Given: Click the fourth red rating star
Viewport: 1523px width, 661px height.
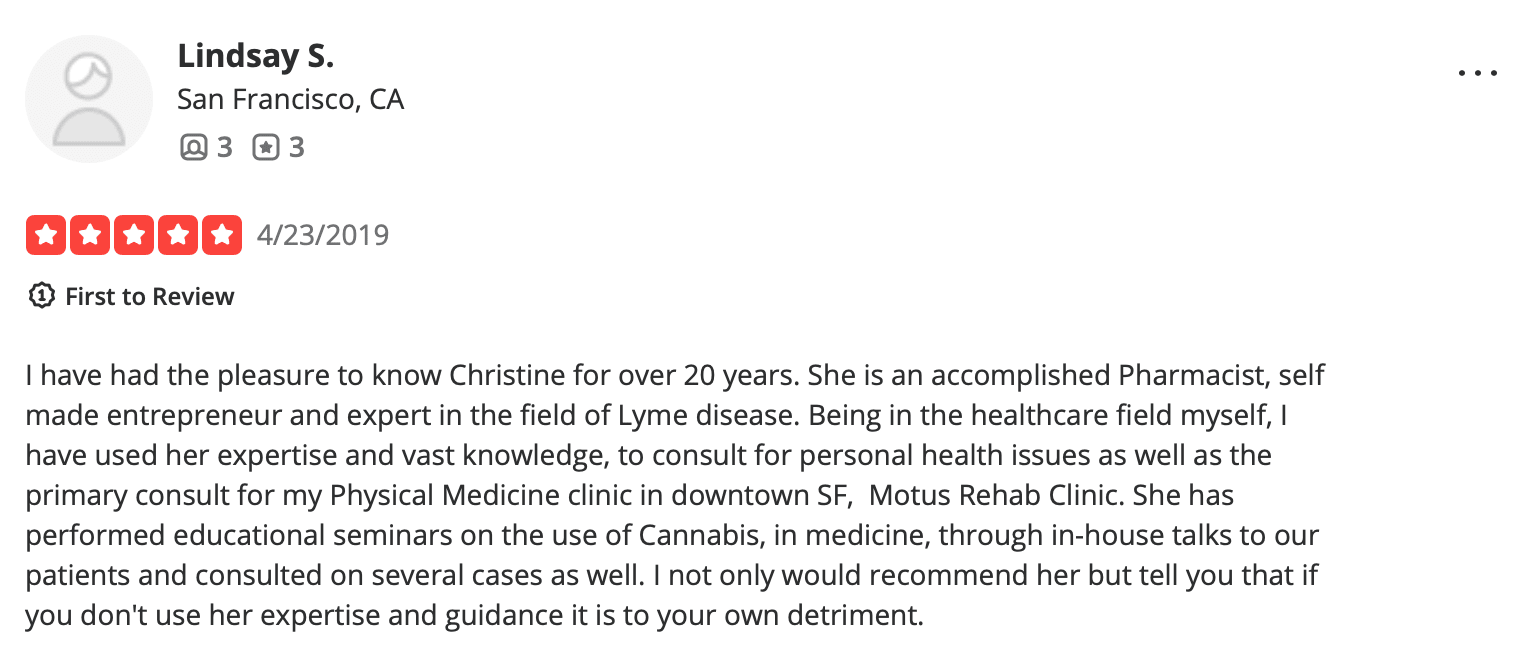Looking at the screenshot, I should [178, 235].
